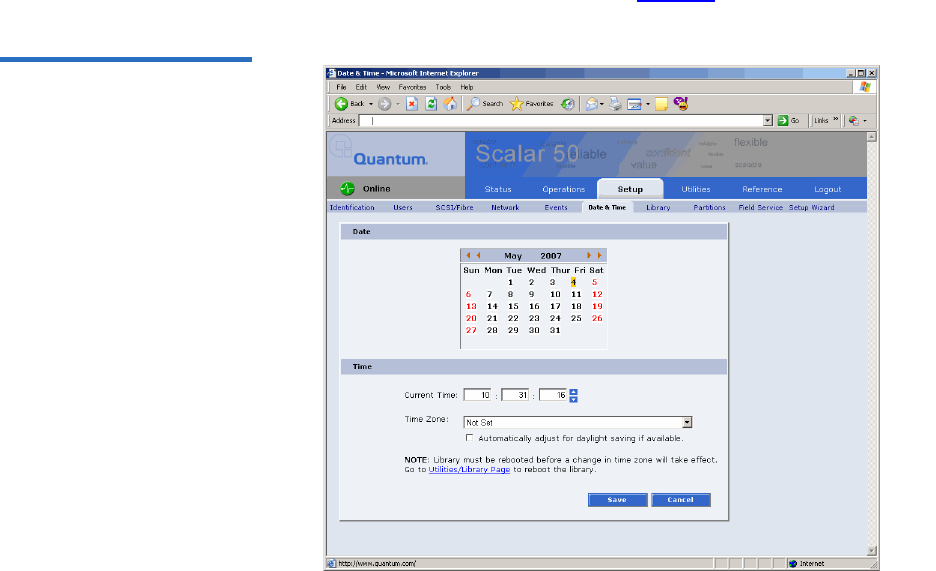Click the Quantum logo
Viewport: 936px width, 571px height.
(x=390, y=159)
